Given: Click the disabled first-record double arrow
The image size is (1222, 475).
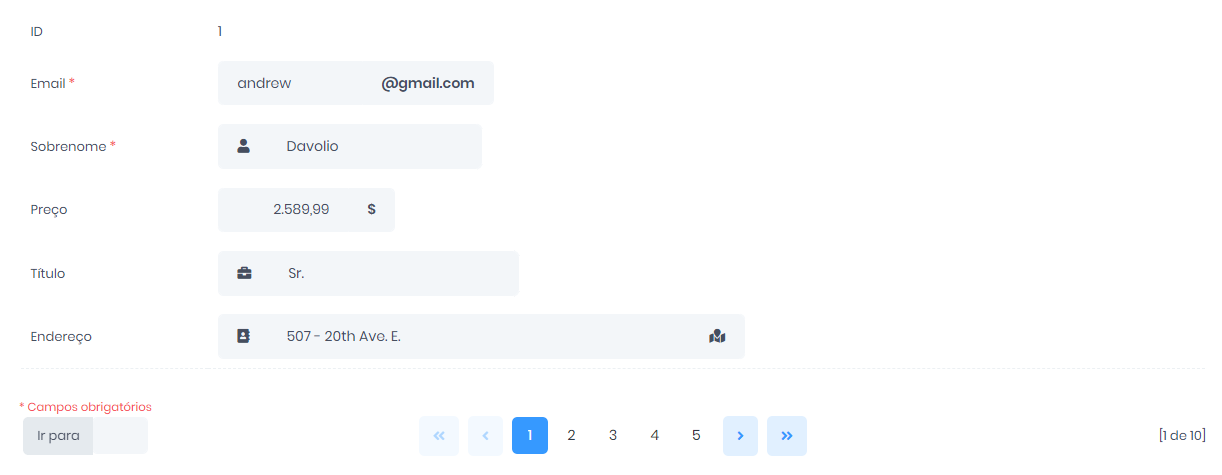Looking at the screenshot, I should click(439, 436).
